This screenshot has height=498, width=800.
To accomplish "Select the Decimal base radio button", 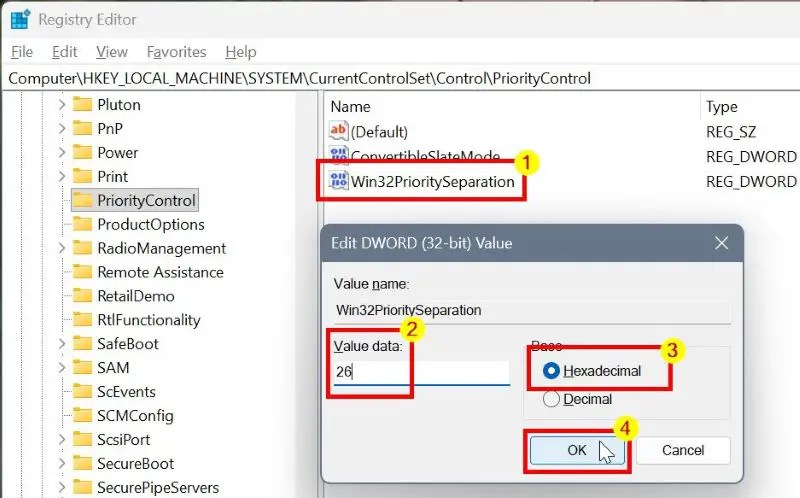I will coord(551,399).
